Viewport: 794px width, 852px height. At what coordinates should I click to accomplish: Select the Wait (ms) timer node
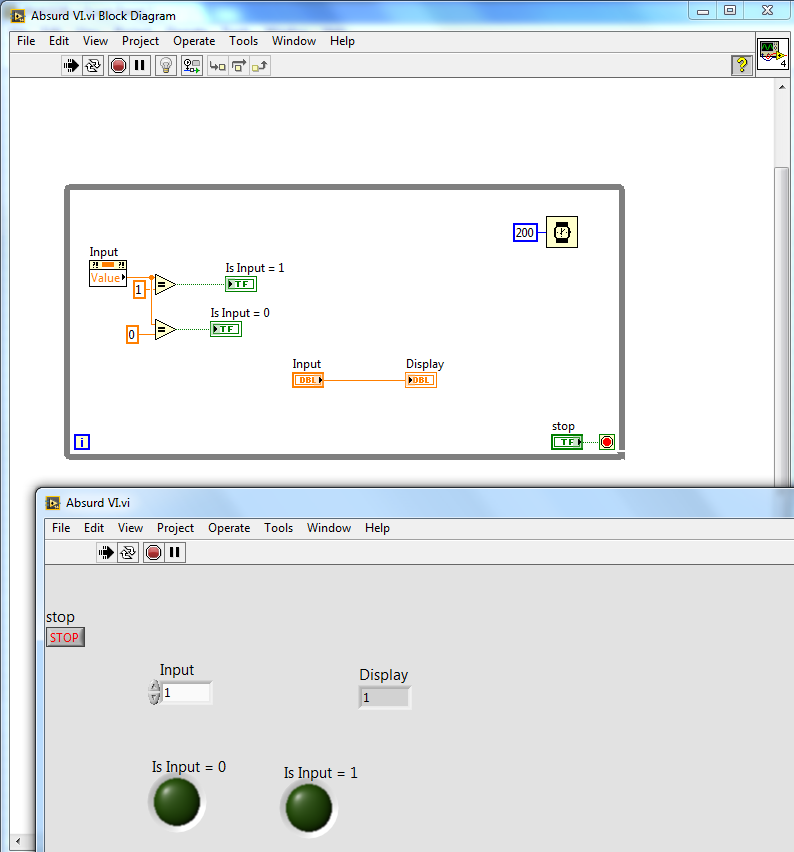click(562, 233)
